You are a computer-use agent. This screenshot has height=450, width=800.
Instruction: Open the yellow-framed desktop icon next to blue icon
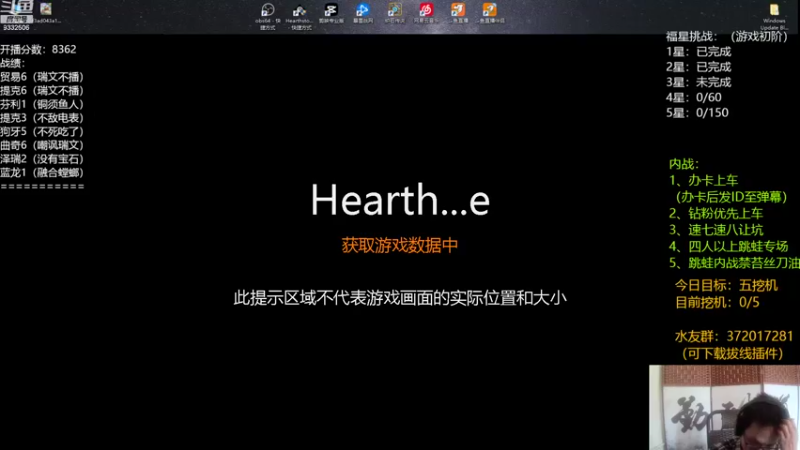click(x=394, y=13)
